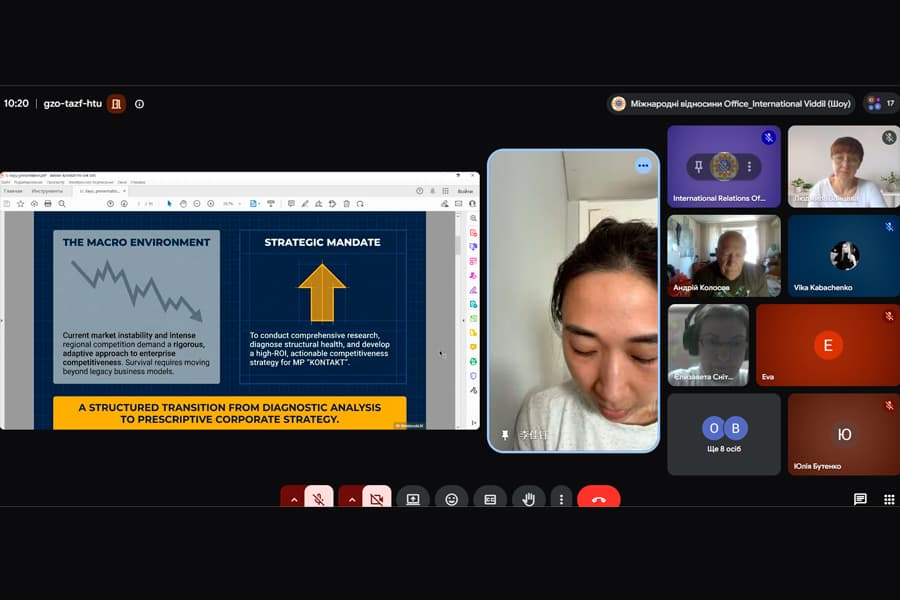Open options on the pinned speaker tile
The height and width of the screenshot is (600, 900).
coord(643,165)
